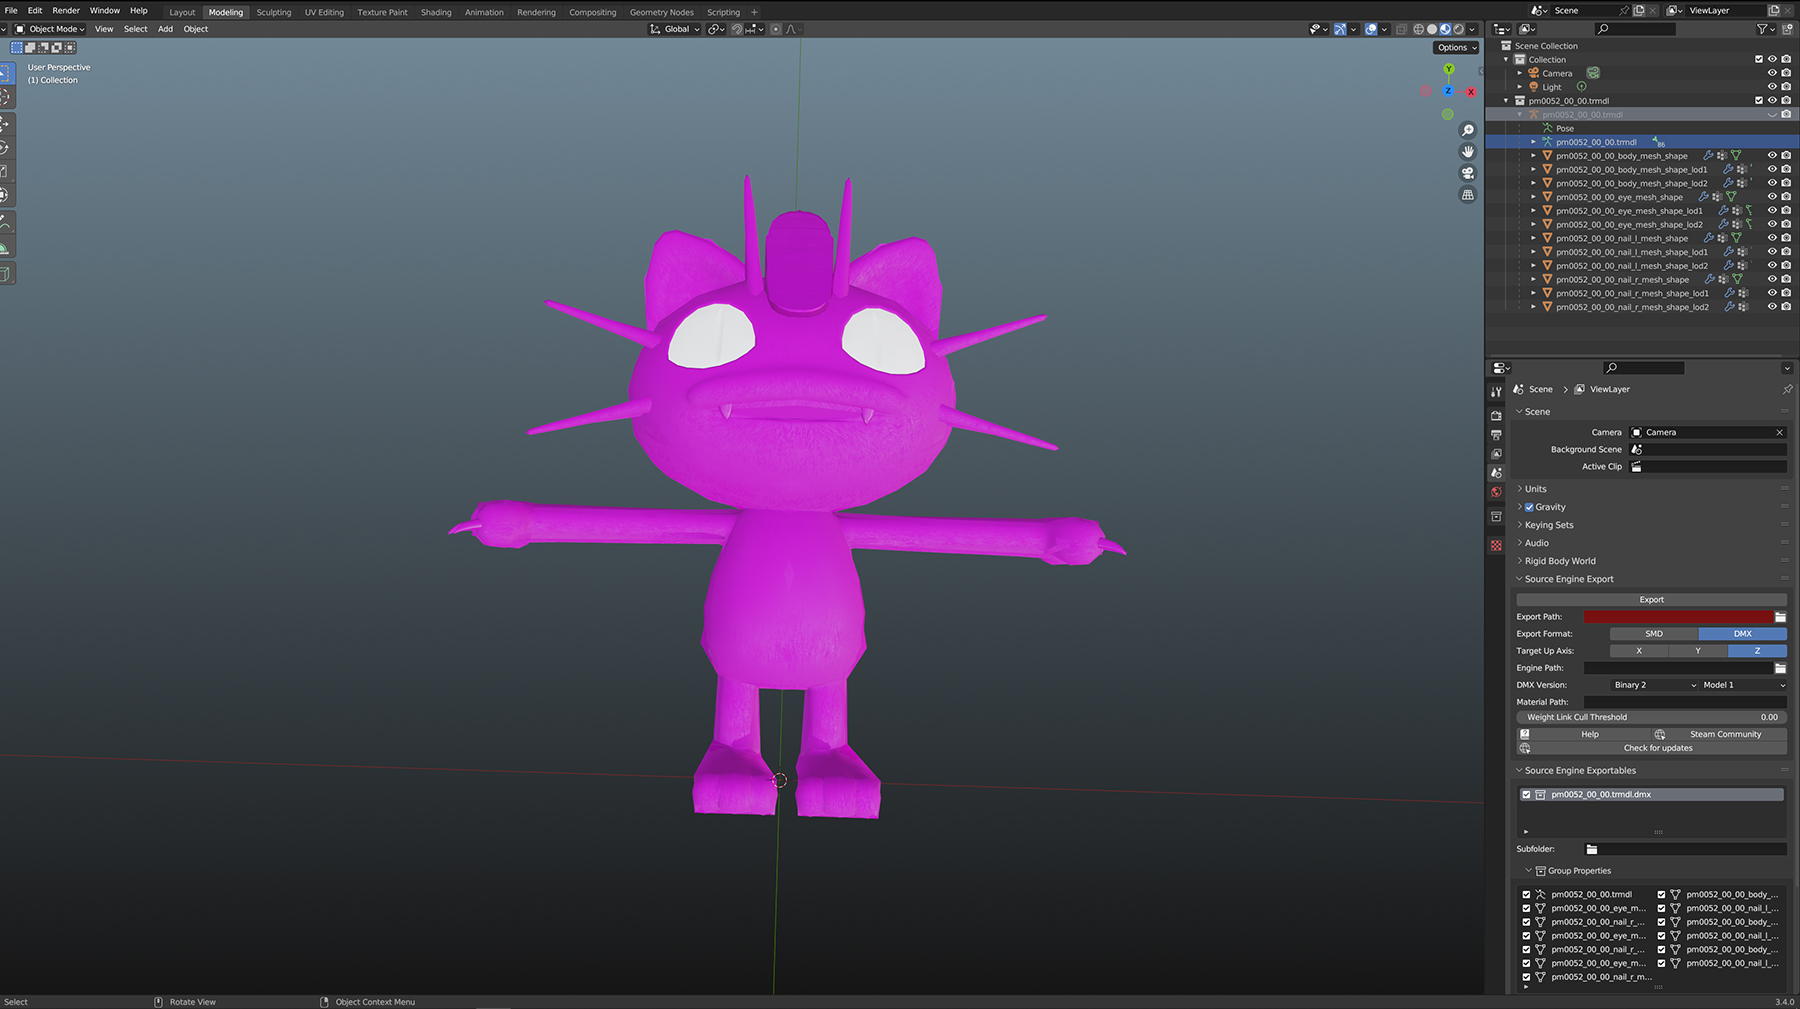Toggle show overlays button in viewport header

pyautogui.click(x=1371, y=29)
